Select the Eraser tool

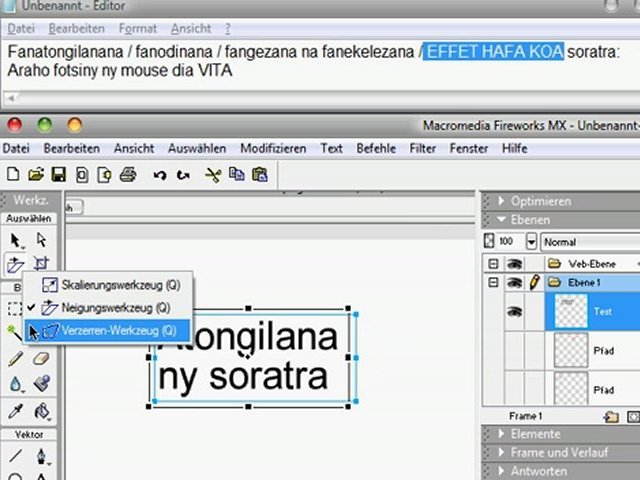(x=41, y=358)
